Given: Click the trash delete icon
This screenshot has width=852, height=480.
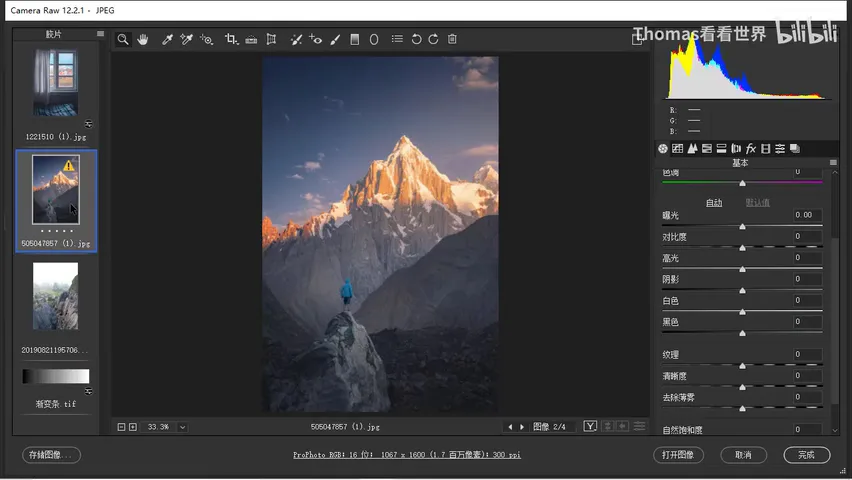Looking at the screenshot, I should 452,39.
